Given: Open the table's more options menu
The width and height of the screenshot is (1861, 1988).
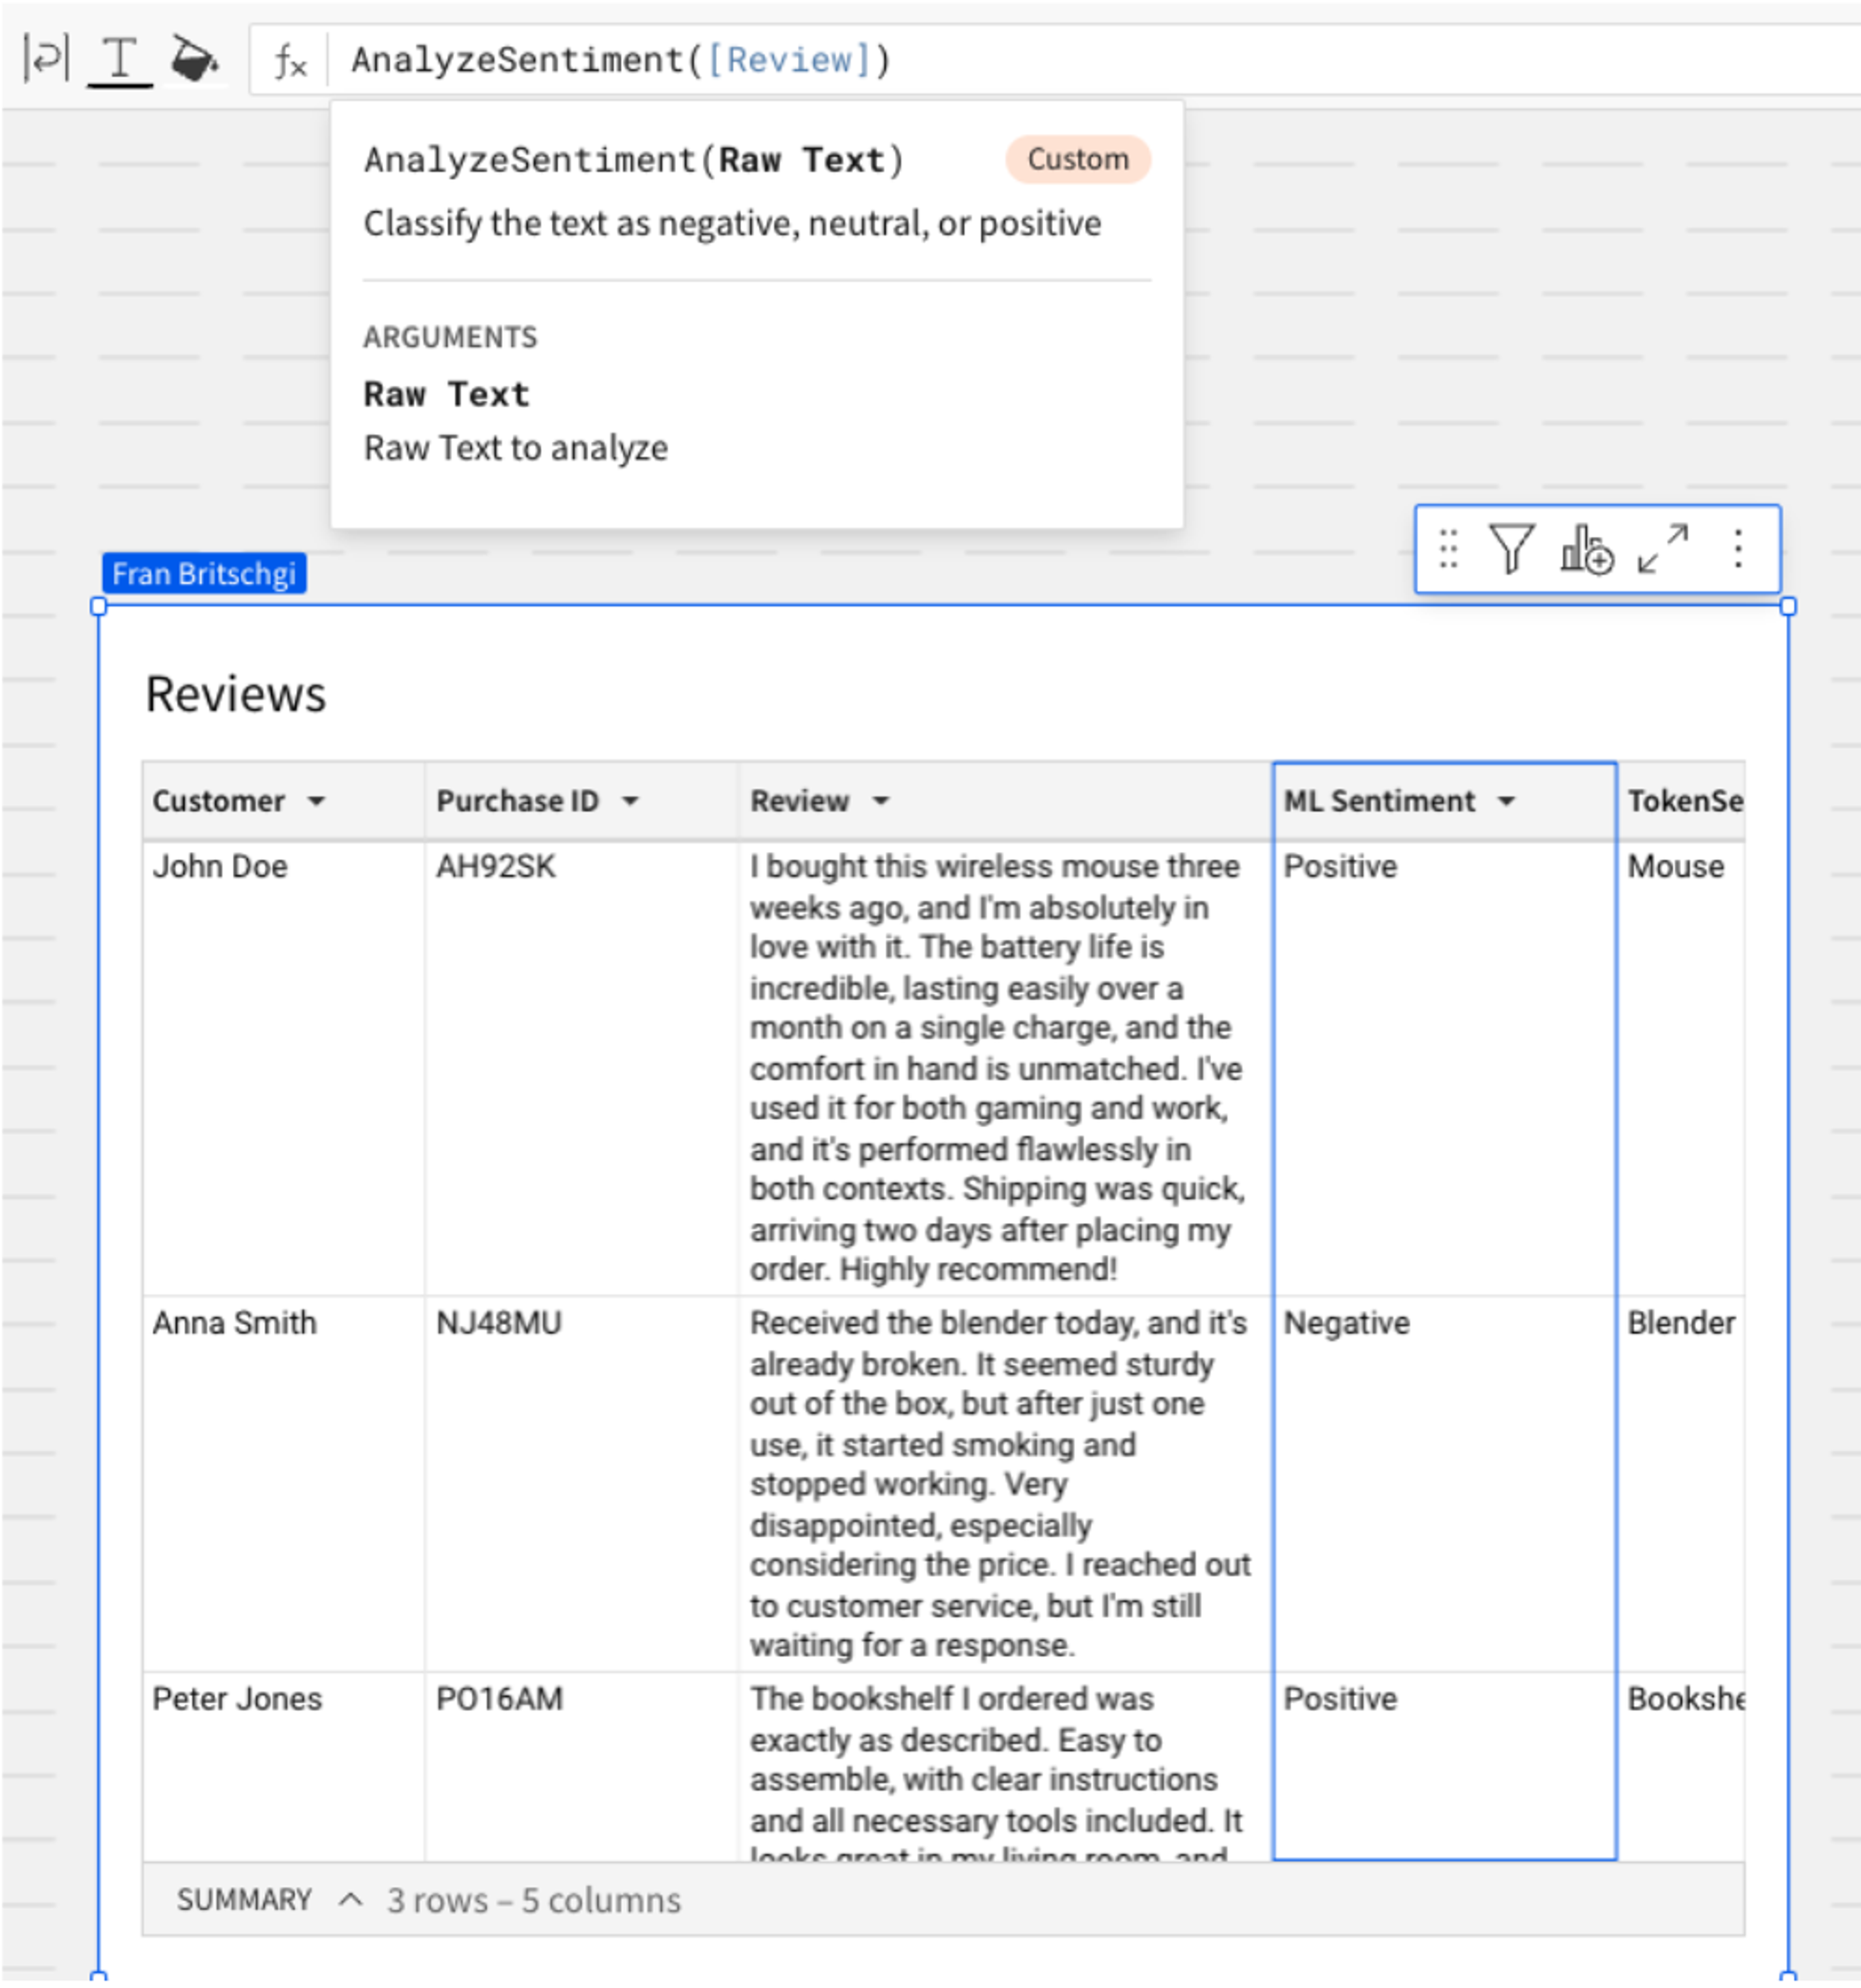Looking at the screenshot, I should point(1738,549).
